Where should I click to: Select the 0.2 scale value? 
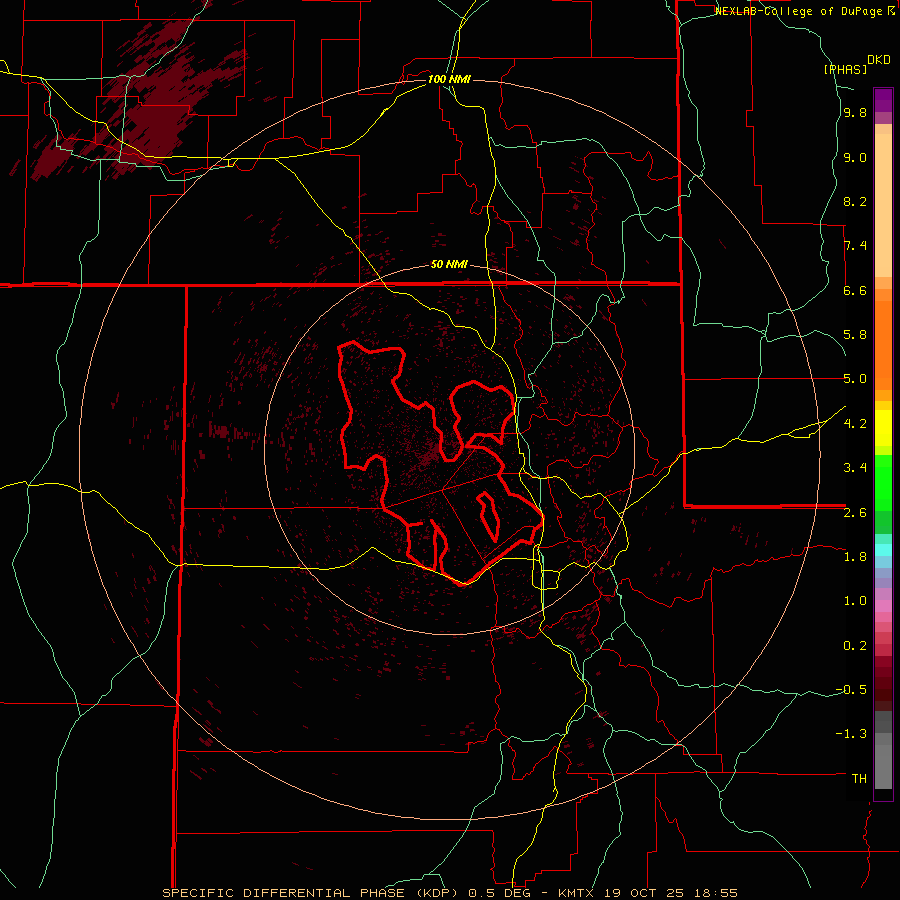(x=855, y=645)
